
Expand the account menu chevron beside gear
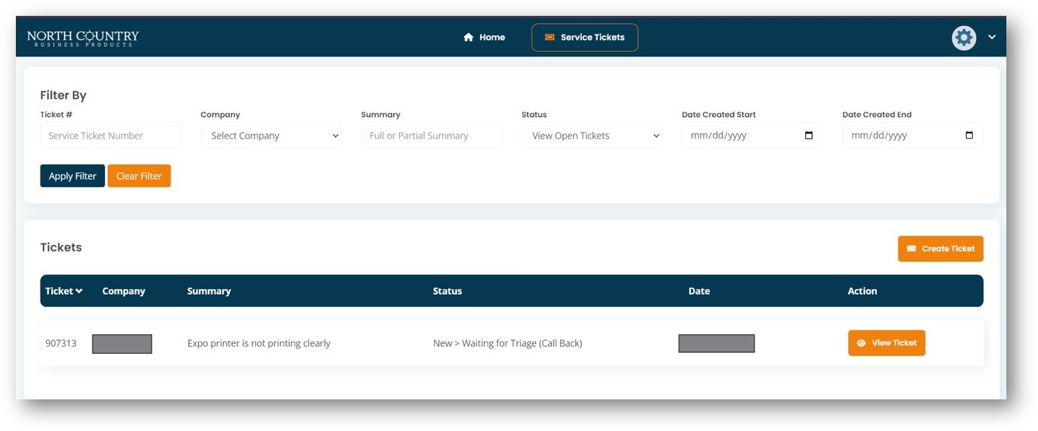[992, 37]
